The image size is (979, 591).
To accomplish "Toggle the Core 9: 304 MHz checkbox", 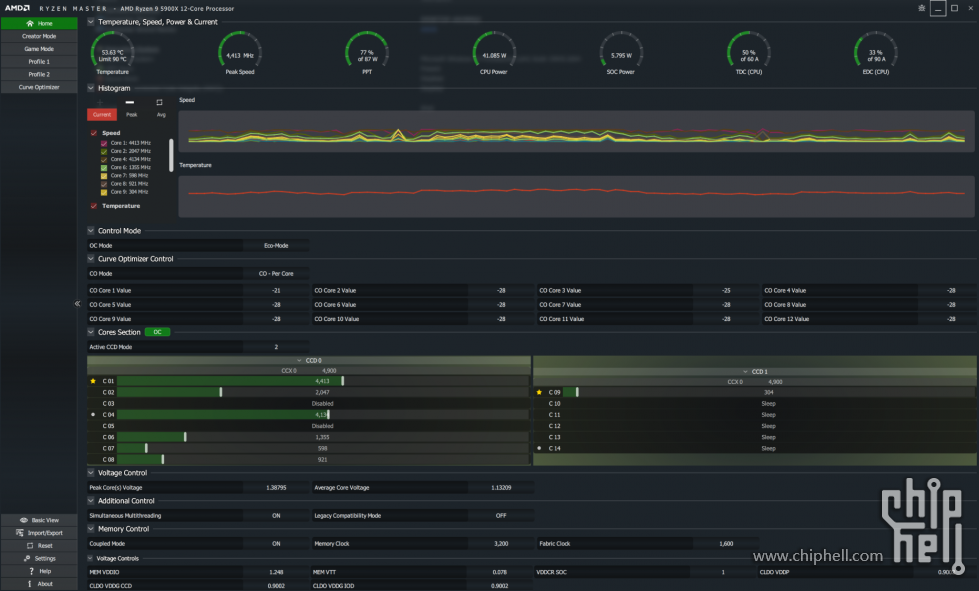I will [104, 192].
